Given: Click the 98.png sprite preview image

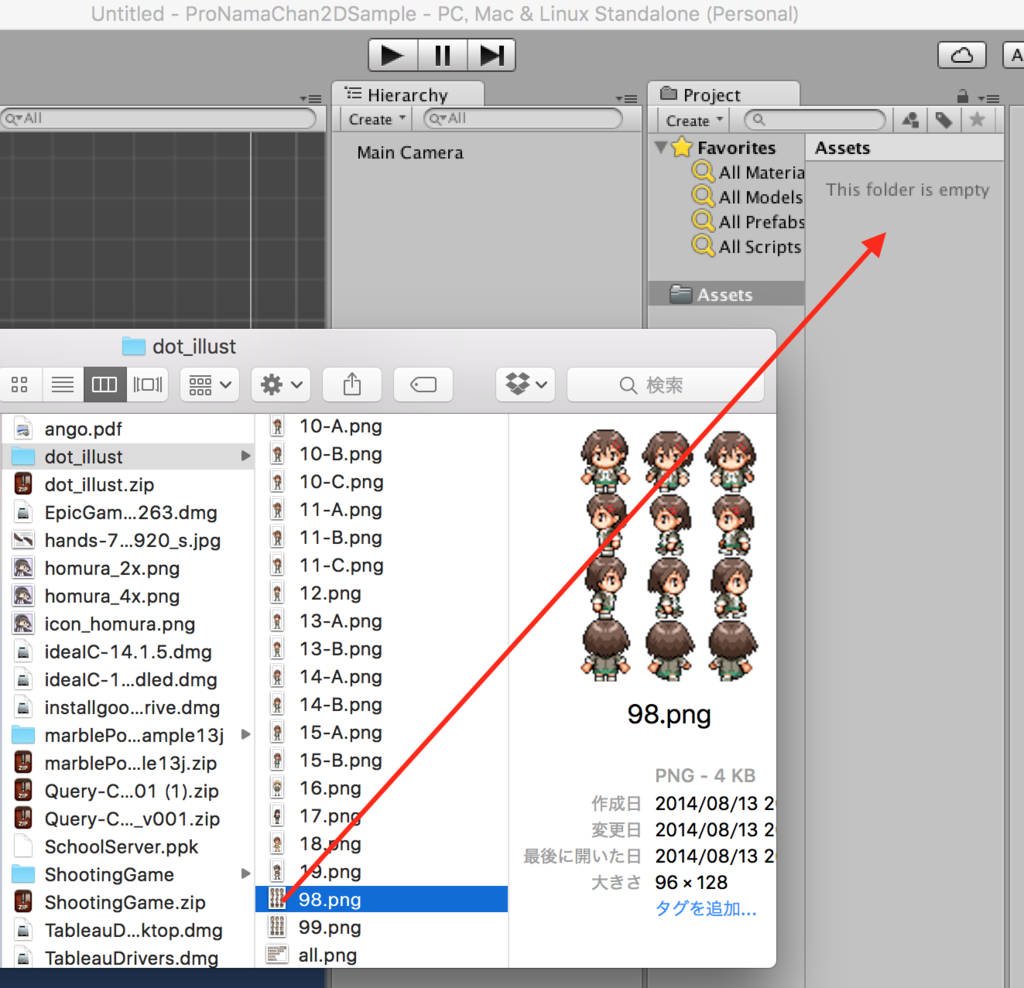Looking at the screenshot, I should (x=669, y=555).
